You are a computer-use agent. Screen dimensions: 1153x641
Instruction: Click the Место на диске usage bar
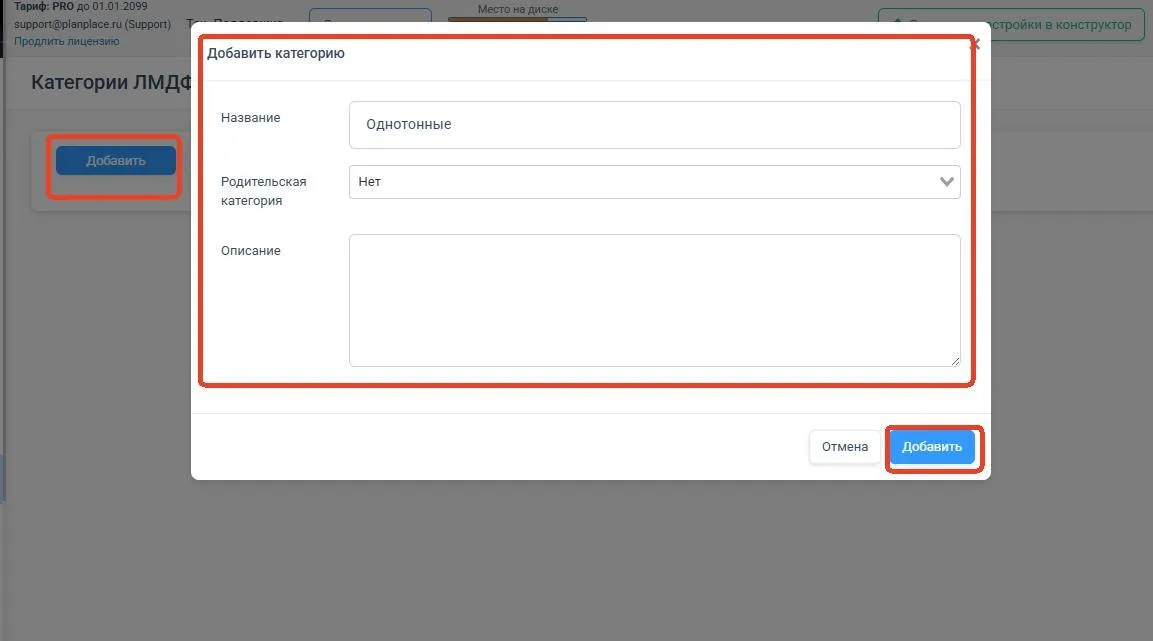(517, 19)
